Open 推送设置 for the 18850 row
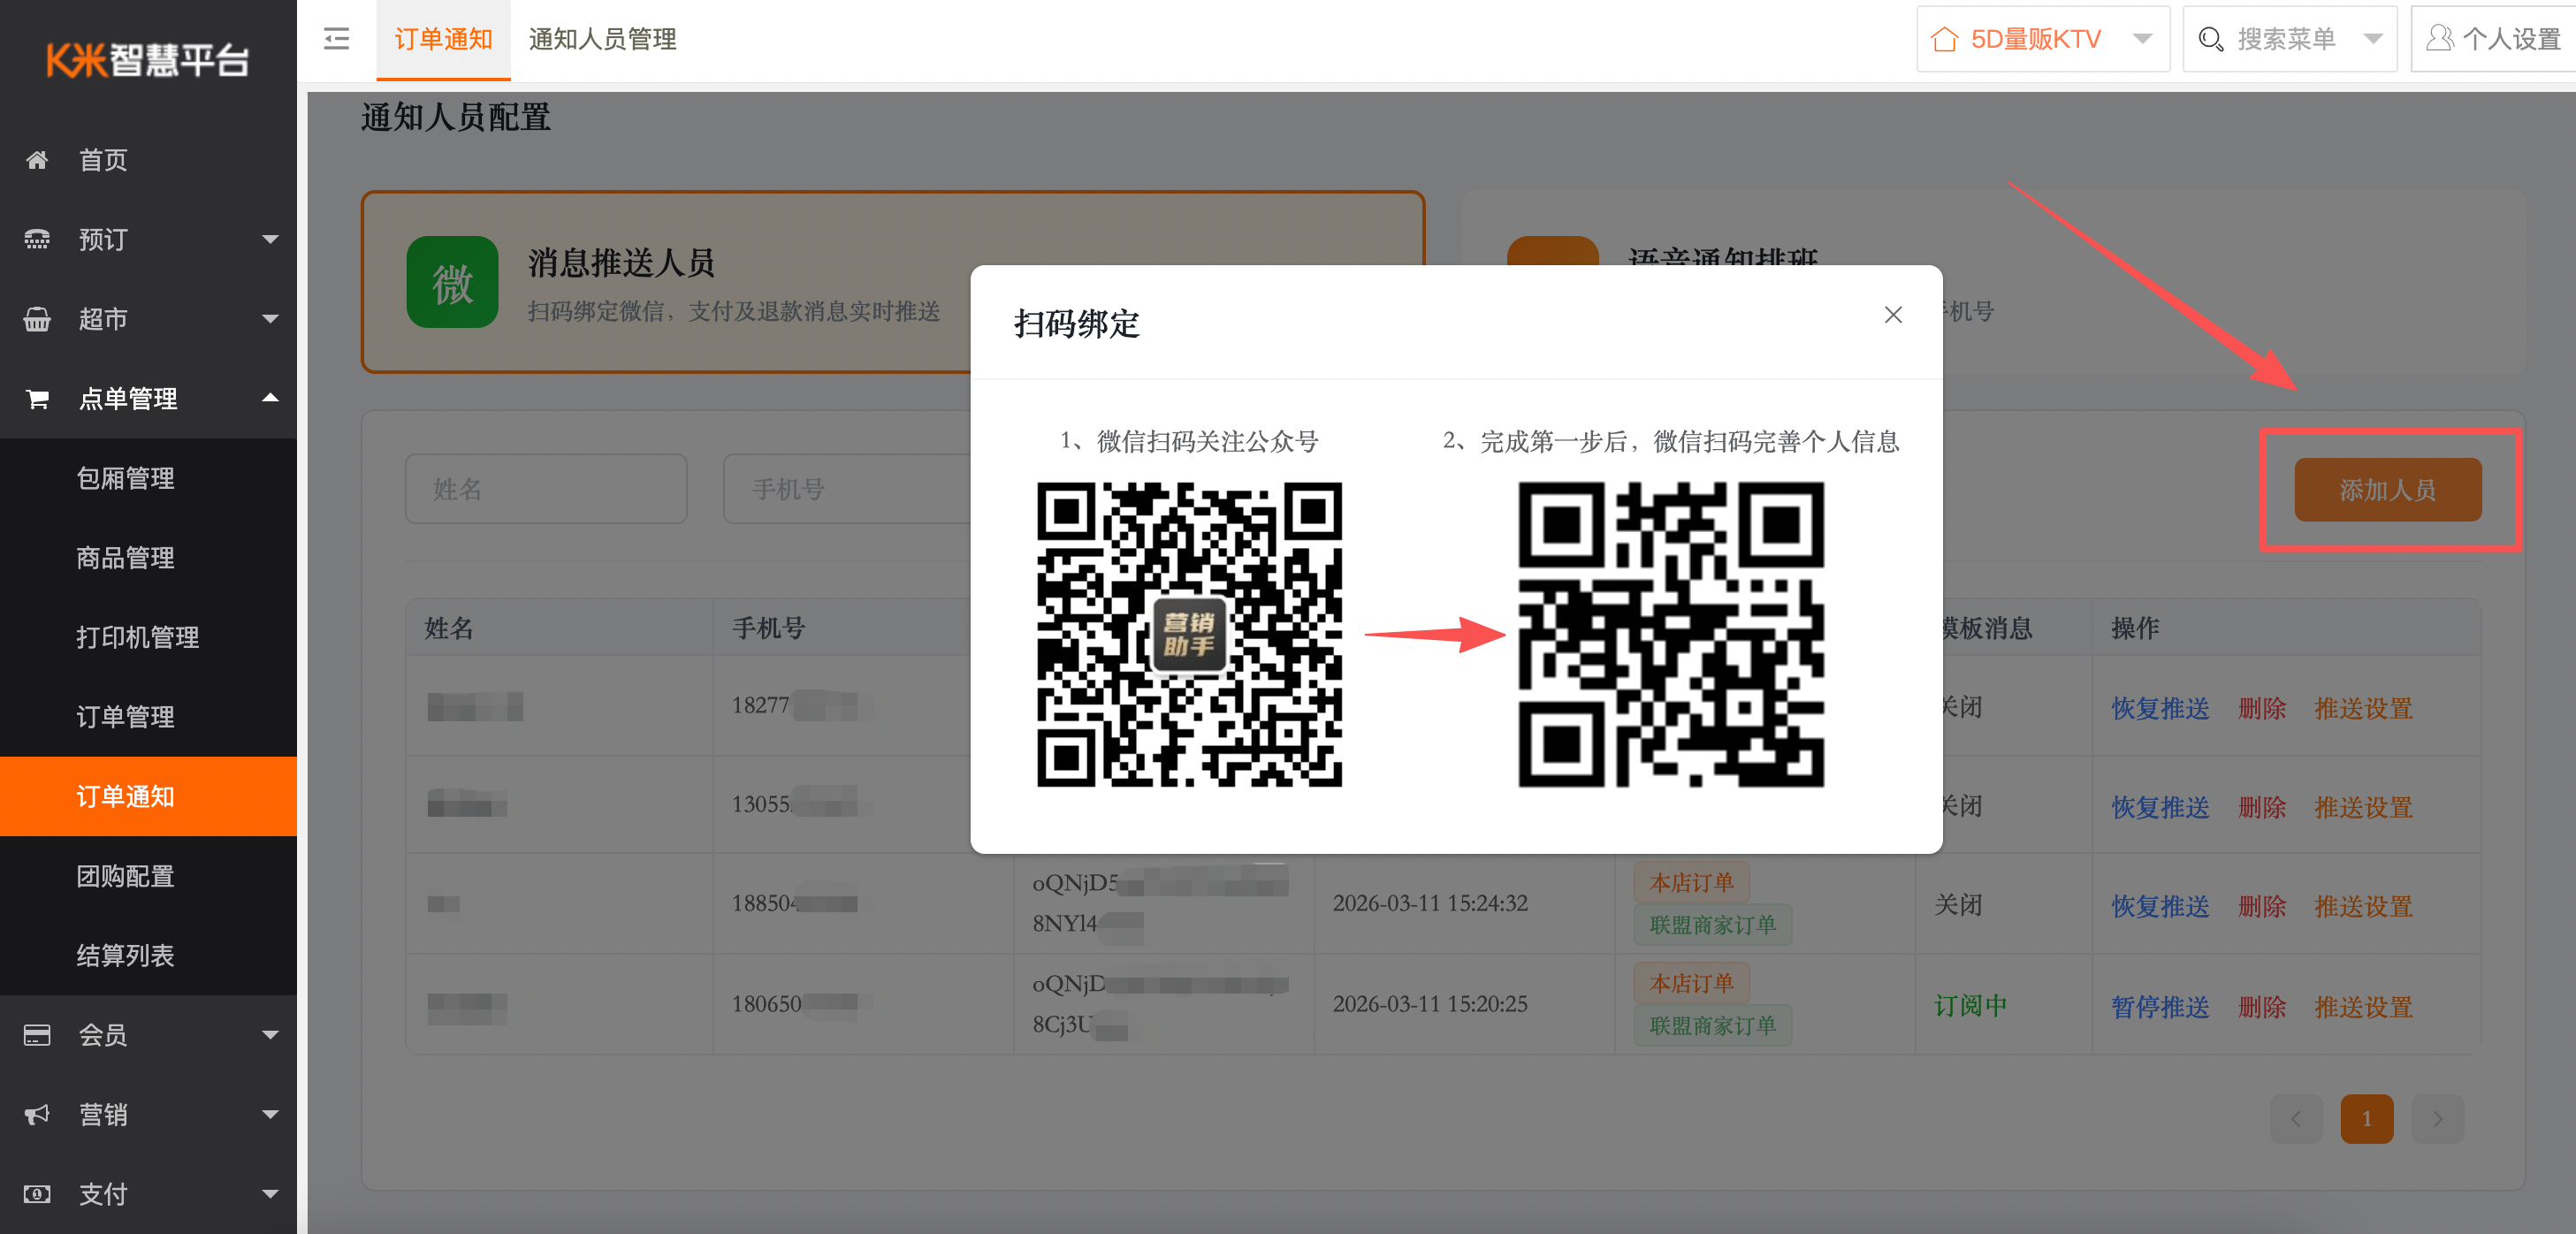The height and width of the screenshot is (1234, 2576). pyautogui.click(x=2364, y=906)
